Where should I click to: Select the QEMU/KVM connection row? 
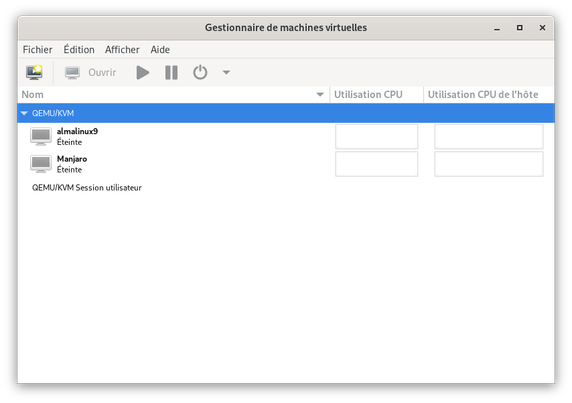click(x=286, y=113)
